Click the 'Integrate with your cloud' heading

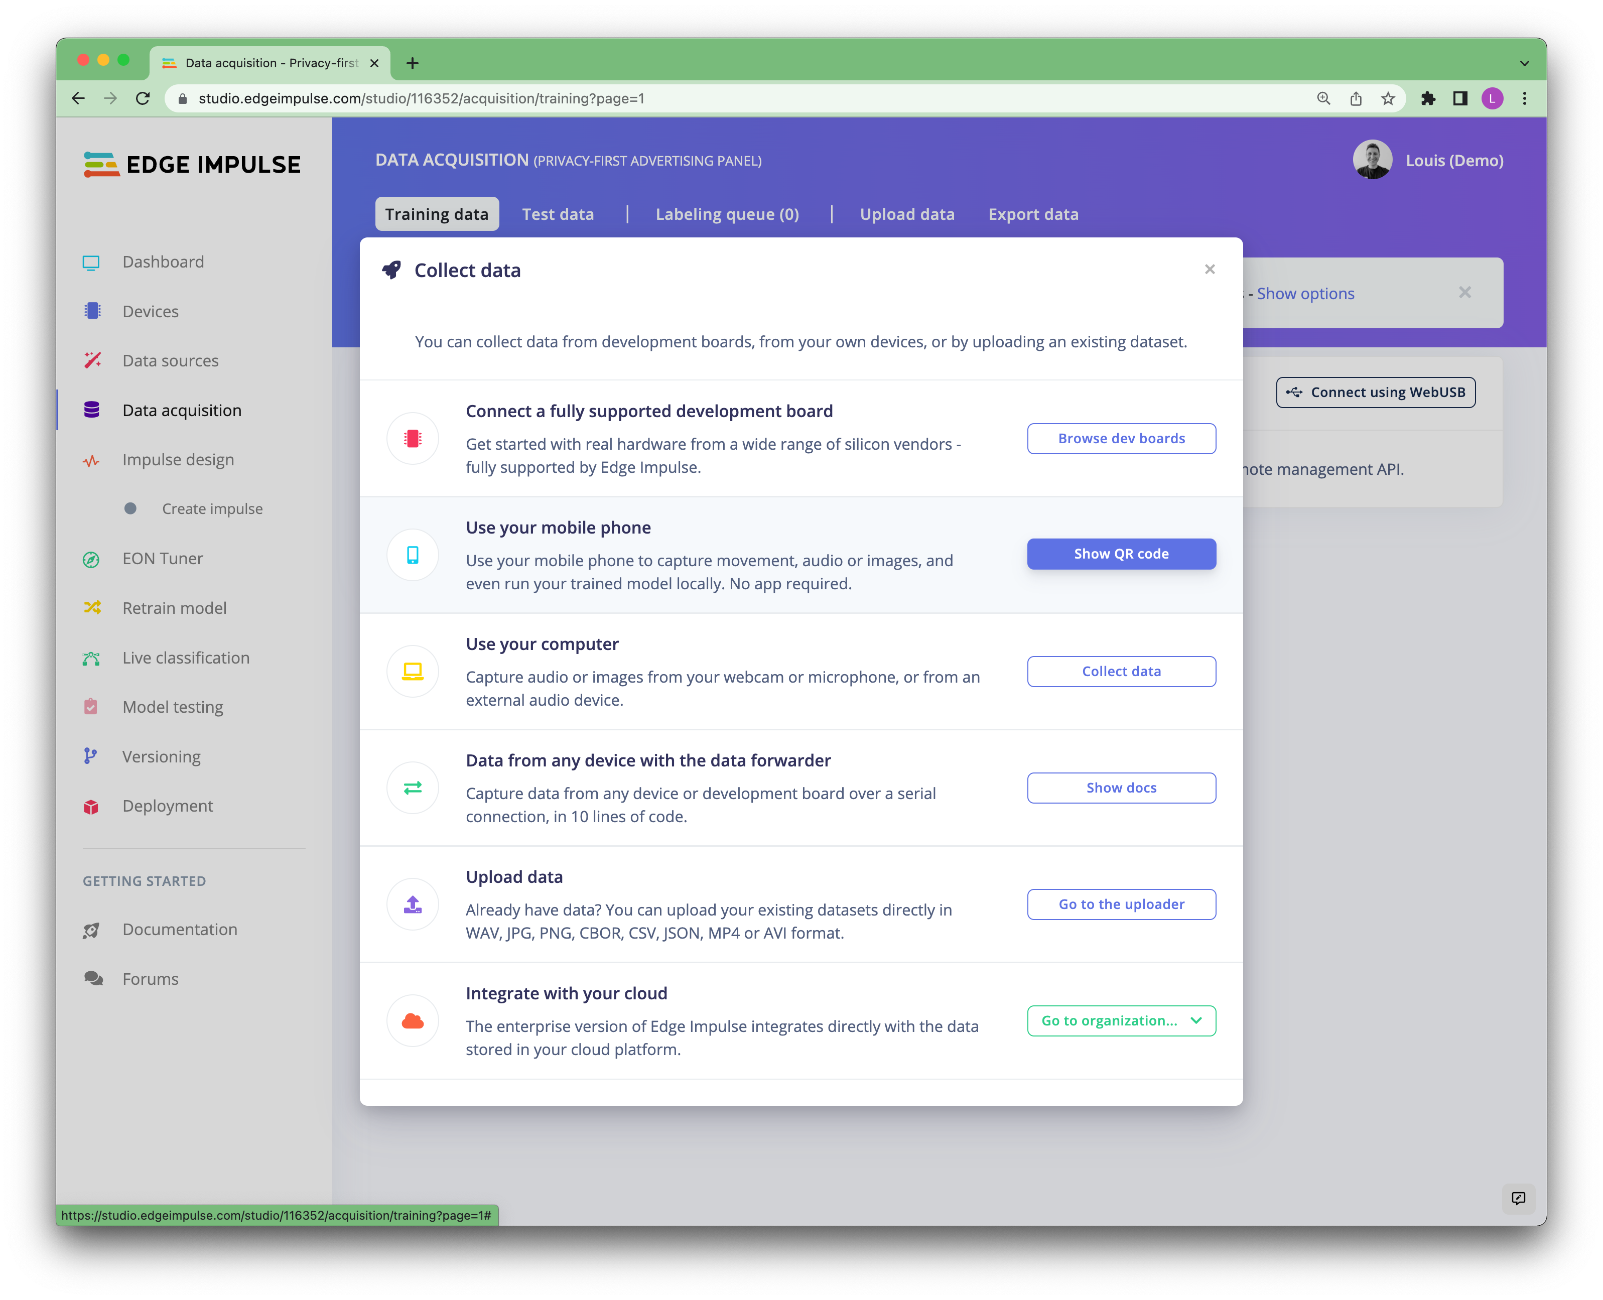(x=566, y=994)
